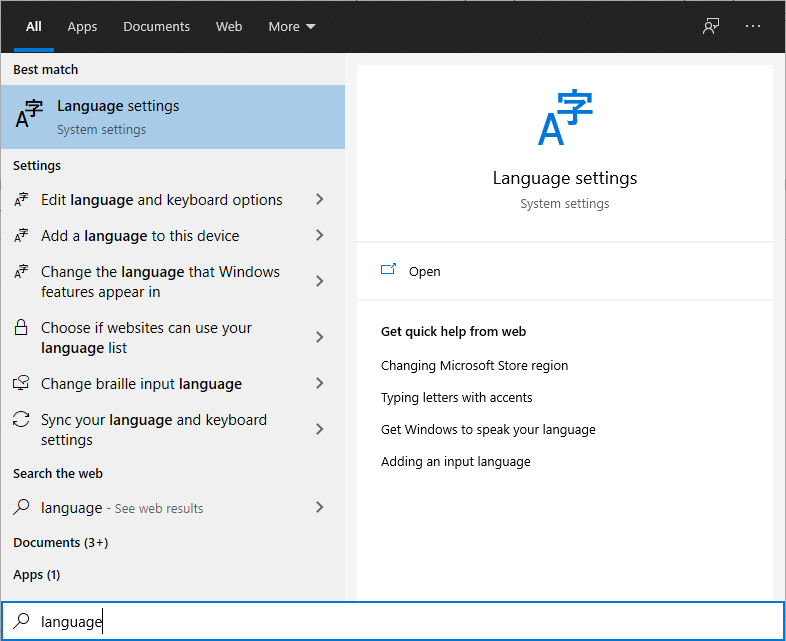Click the language icon beside Change the language that Windows features
Viewport: 786px width, 641px height.
(21, 272)
